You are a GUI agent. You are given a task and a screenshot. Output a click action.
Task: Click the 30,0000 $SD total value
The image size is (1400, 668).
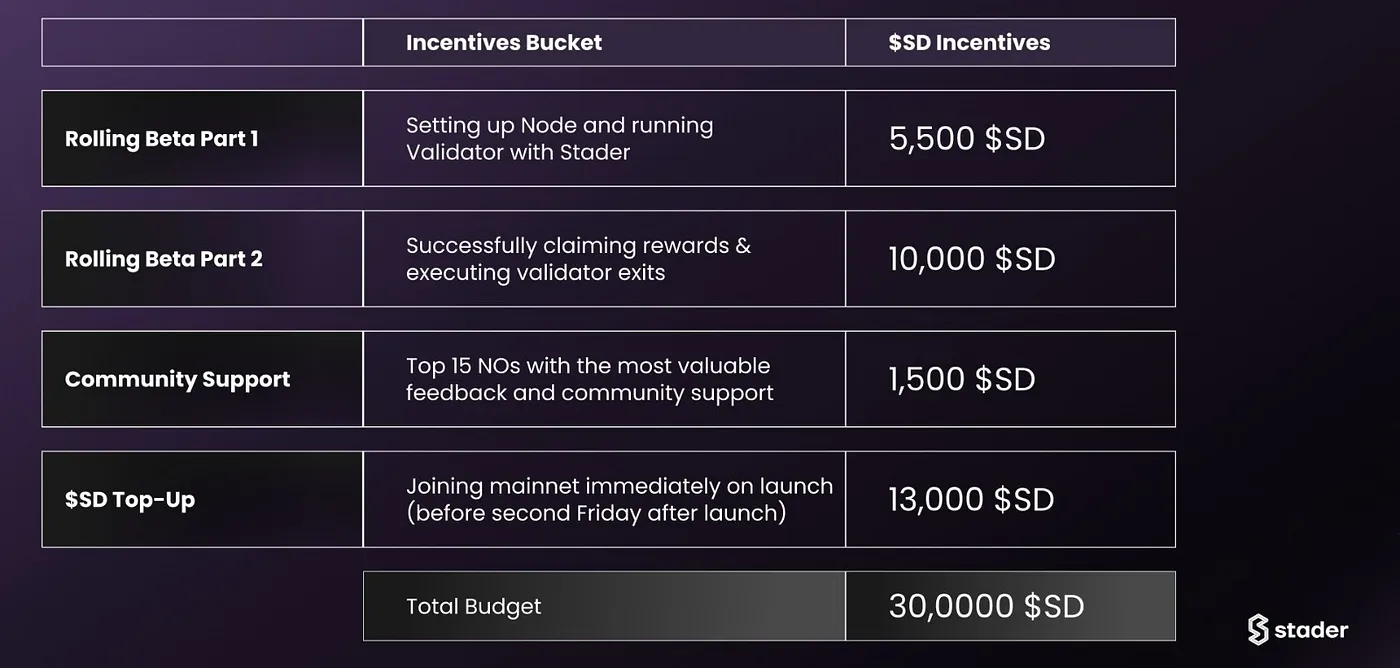pyautogui.click(x=986, y=606)
